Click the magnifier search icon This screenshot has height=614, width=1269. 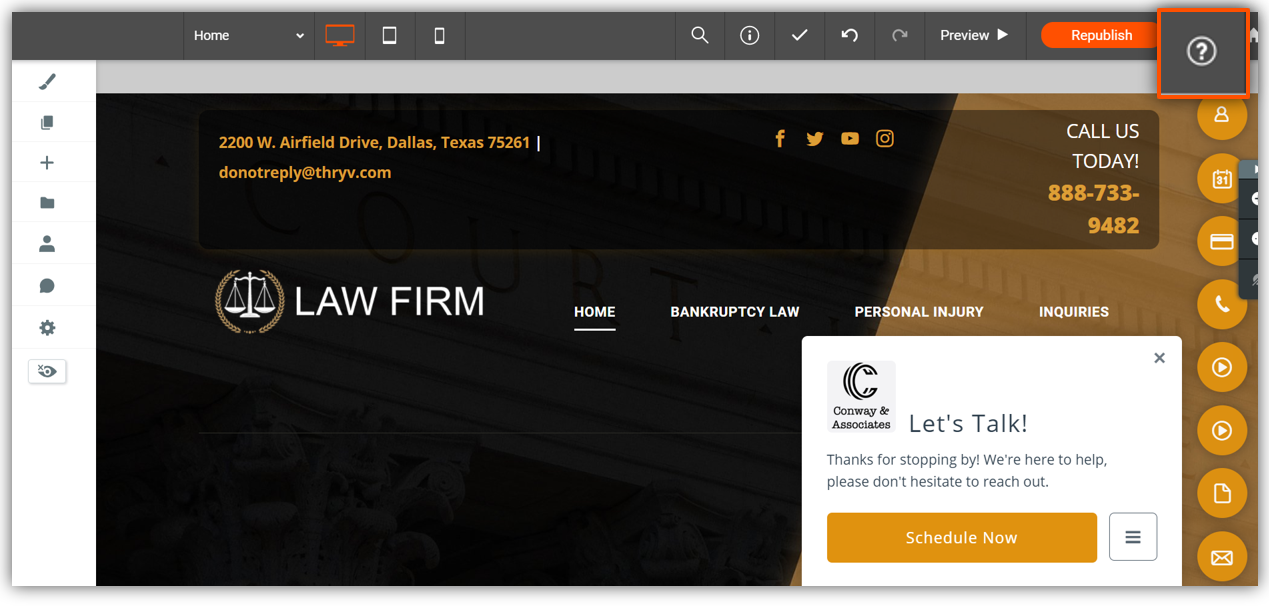(700, 36)
